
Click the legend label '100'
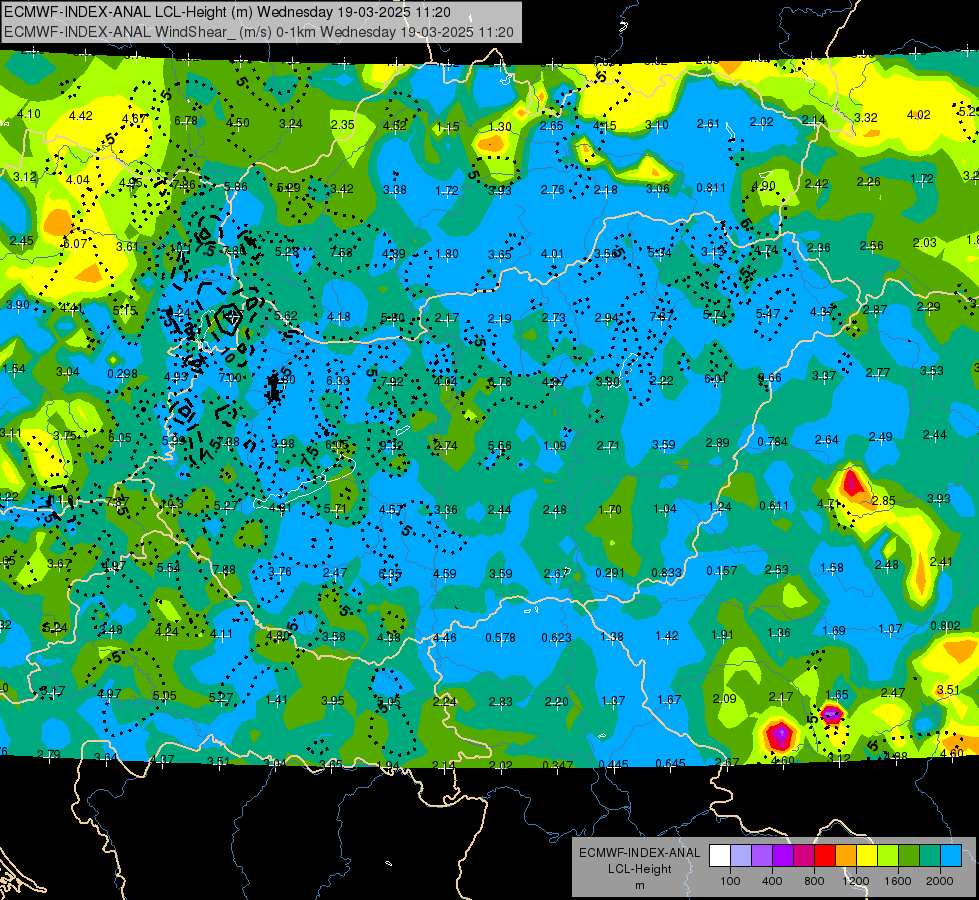[731, 881]
